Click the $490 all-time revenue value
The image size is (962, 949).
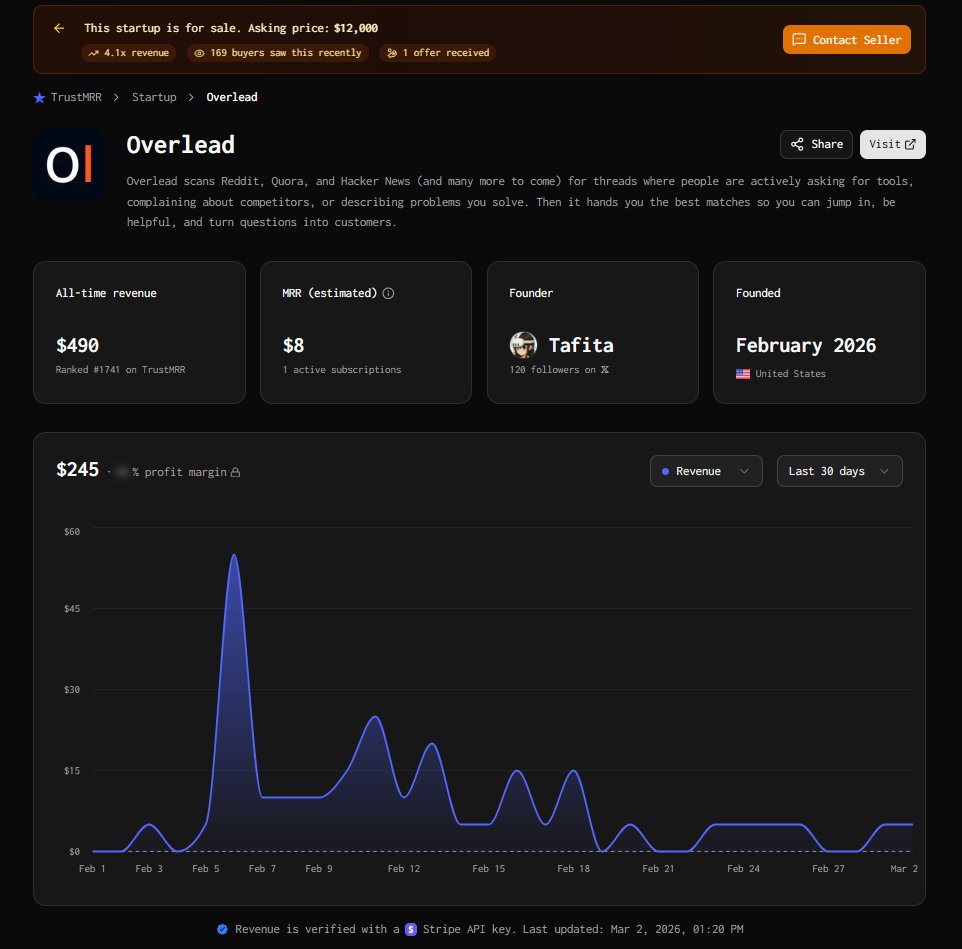pyautogui.click(x=77, y=345)
